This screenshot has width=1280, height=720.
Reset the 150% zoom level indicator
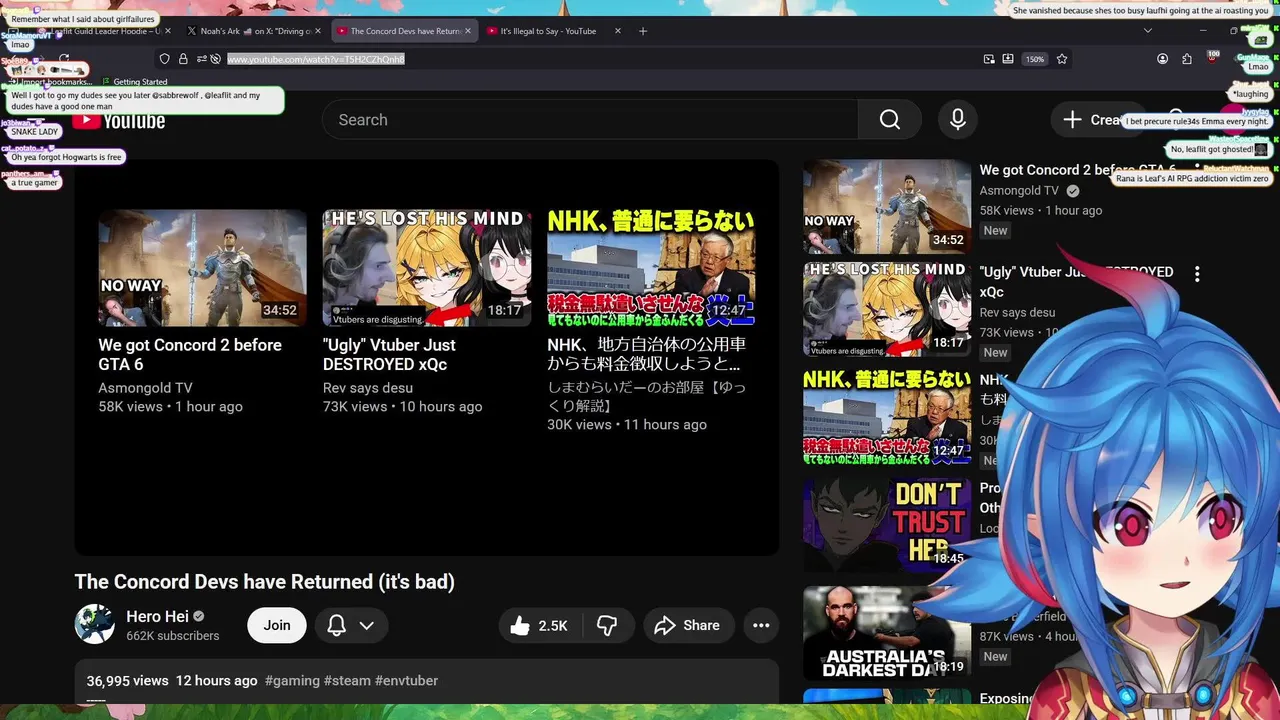tap(1035, 59)
